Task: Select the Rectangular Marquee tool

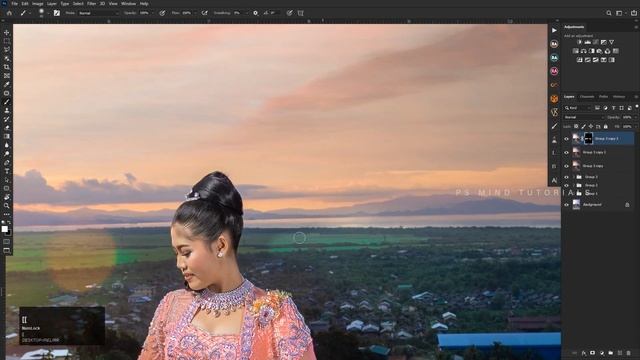Action: tap(7, 41)
